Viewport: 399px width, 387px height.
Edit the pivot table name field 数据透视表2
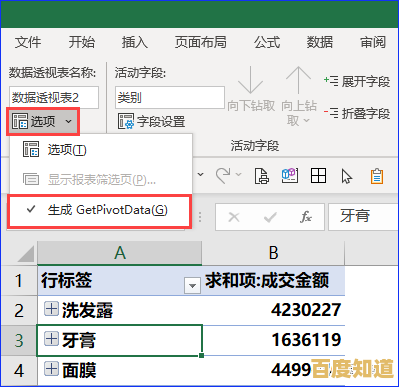pos(54,97)
